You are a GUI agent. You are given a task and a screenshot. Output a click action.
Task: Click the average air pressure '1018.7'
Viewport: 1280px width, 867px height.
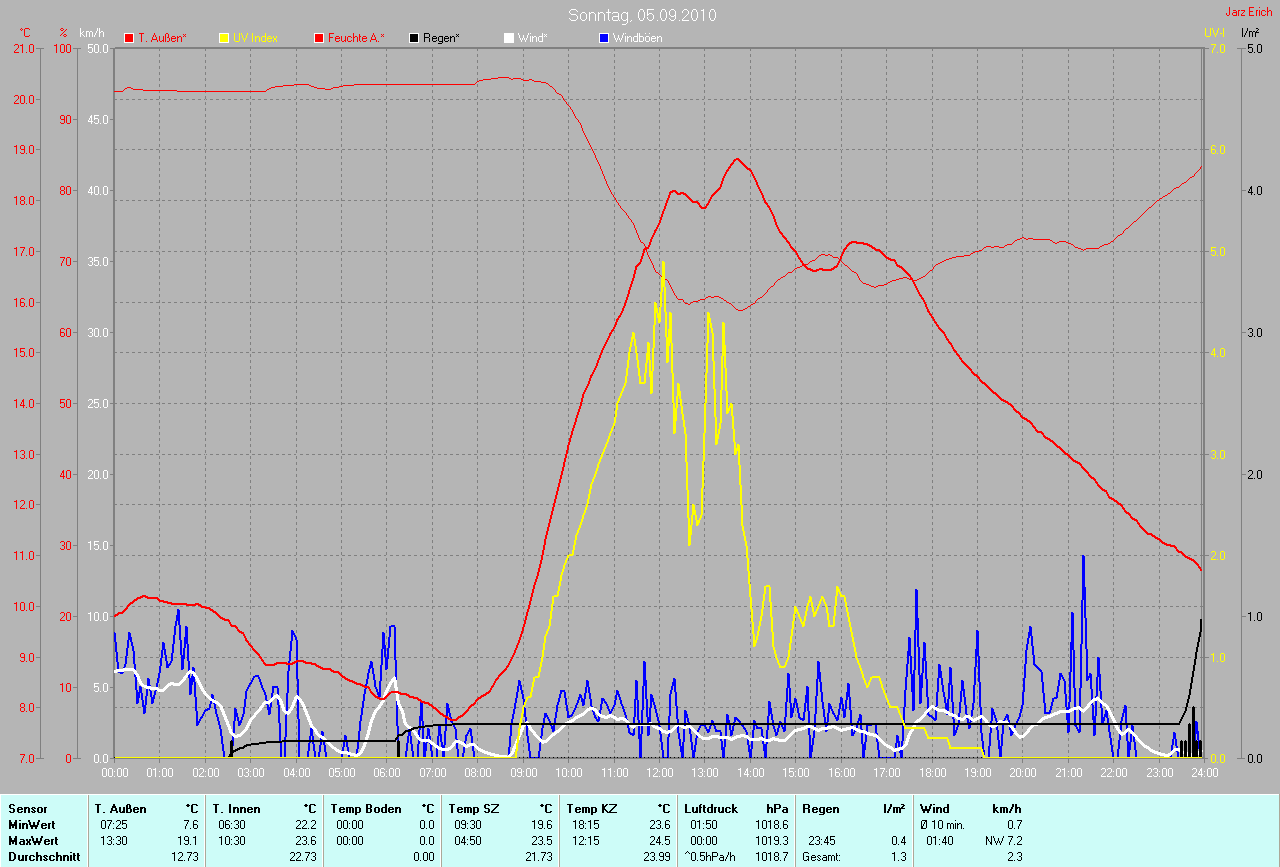point(771,857)
